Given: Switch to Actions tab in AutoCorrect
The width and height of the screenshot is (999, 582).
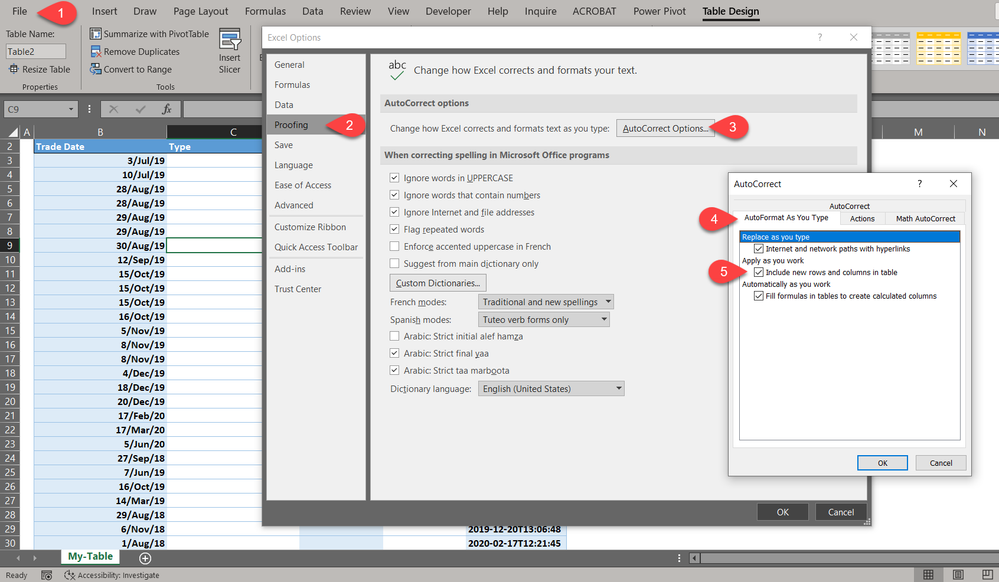Looking at the screenshot, I should click(862, 219).
